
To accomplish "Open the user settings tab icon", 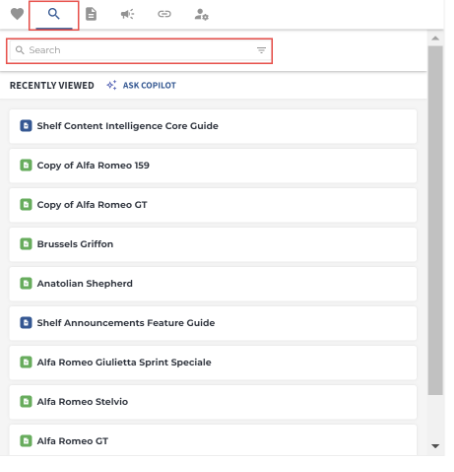I will 201,14.
